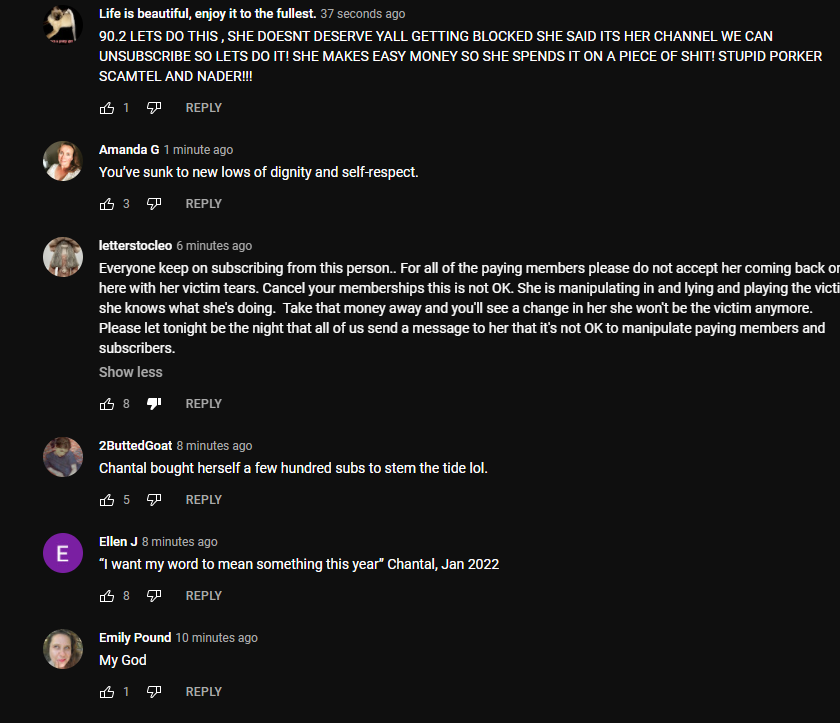This screenshot has height=723, width=840.
Task: Like Ellen J's comment
Action: pos(107,596)
